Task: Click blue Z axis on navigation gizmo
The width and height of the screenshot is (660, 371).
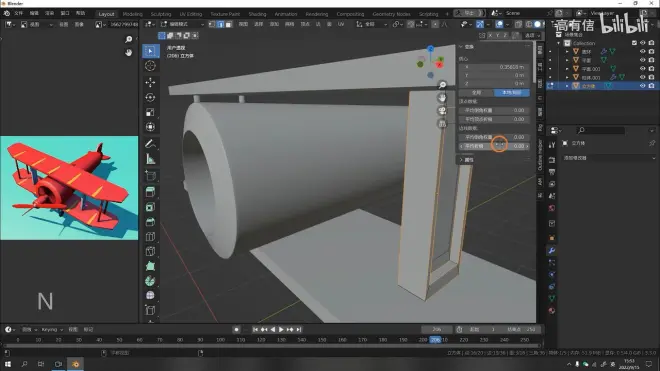Action: pos(430,49)
